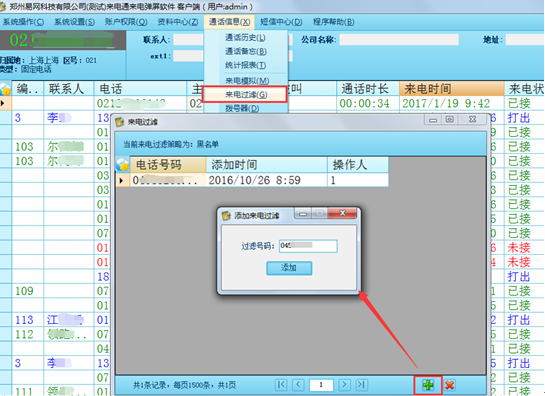Click the row number cell 113
The image size is (545, 396).
[x=27, y=320]
